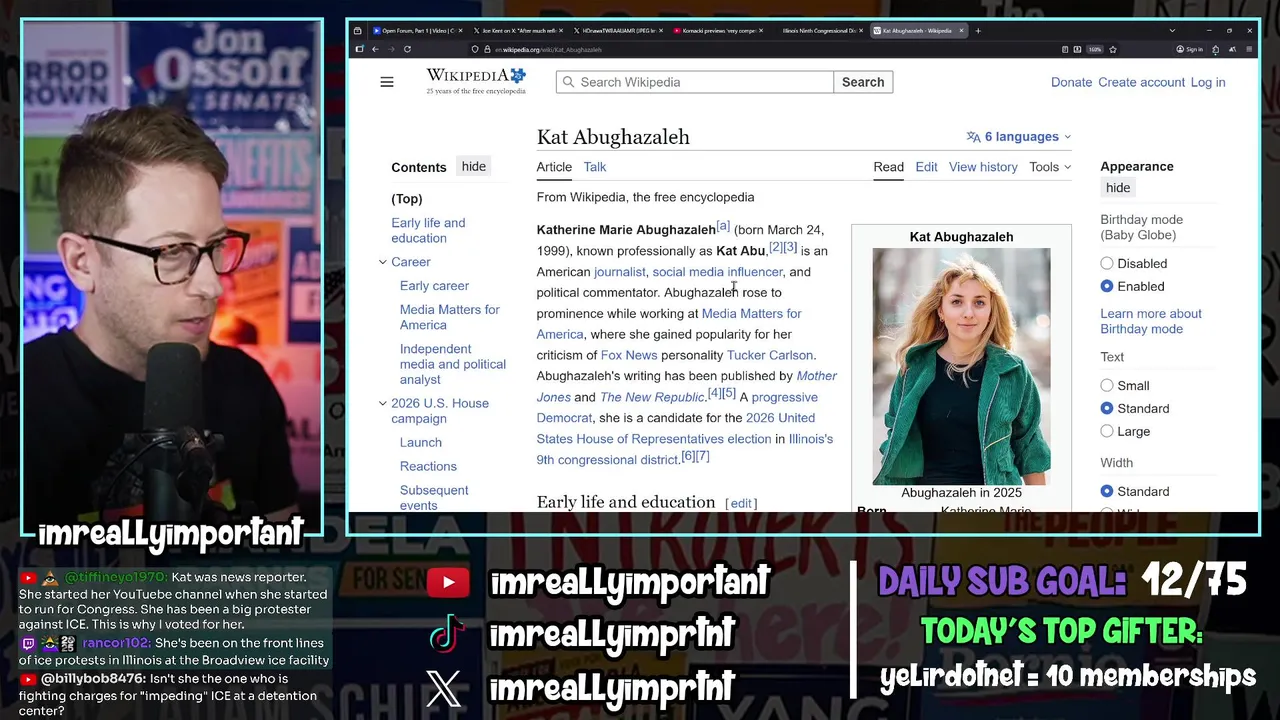
Task: Open the browser tab list dropdown
Action: click(x=1172, y=30)
